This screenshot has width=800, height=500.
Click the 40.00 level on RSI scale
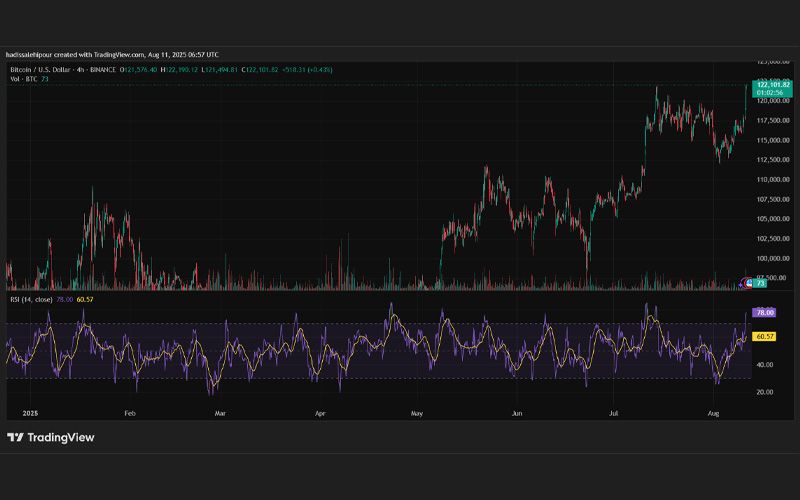point(765,365)
